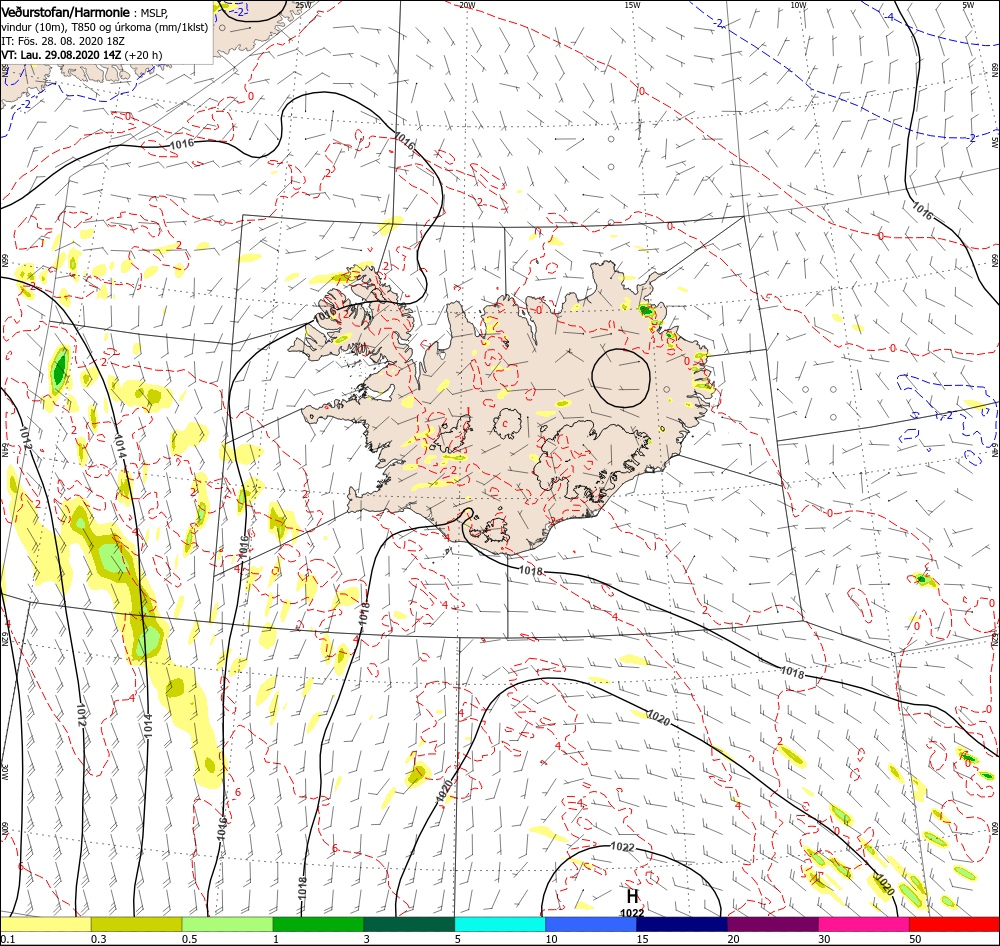Select the green 1–3 mm legend swatch

pos(318,924)
